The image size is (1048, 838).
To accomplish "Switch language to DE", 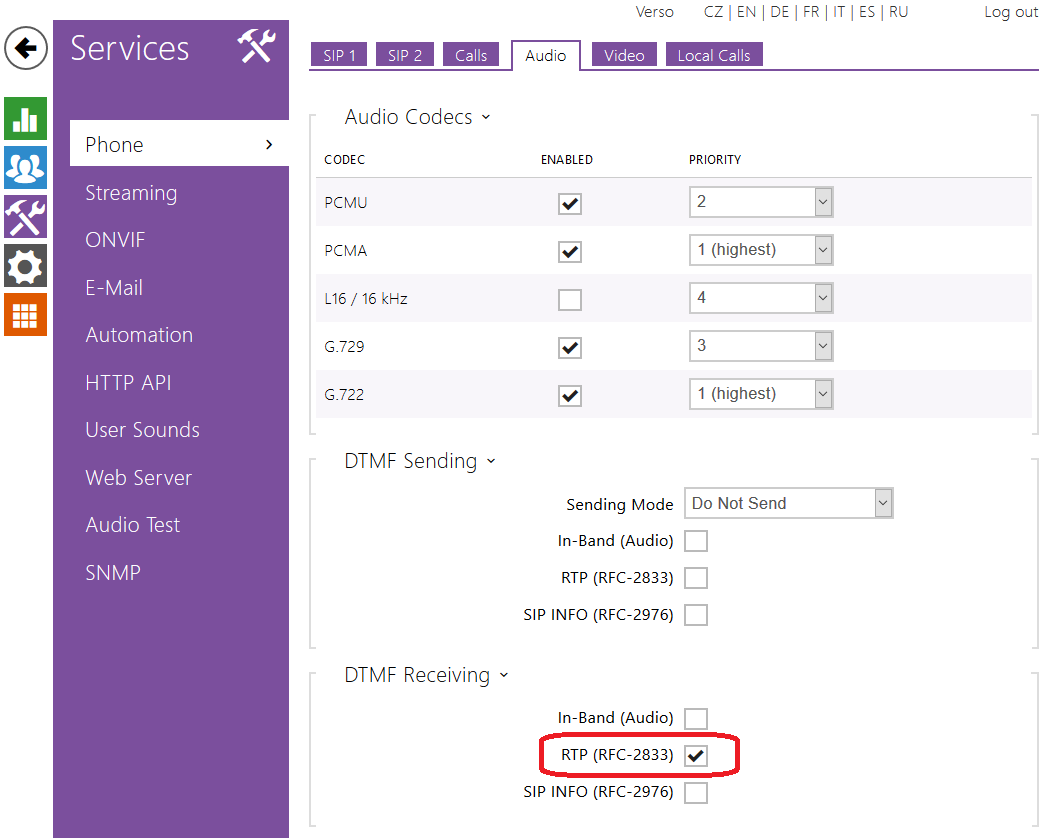I will [779, 12].
